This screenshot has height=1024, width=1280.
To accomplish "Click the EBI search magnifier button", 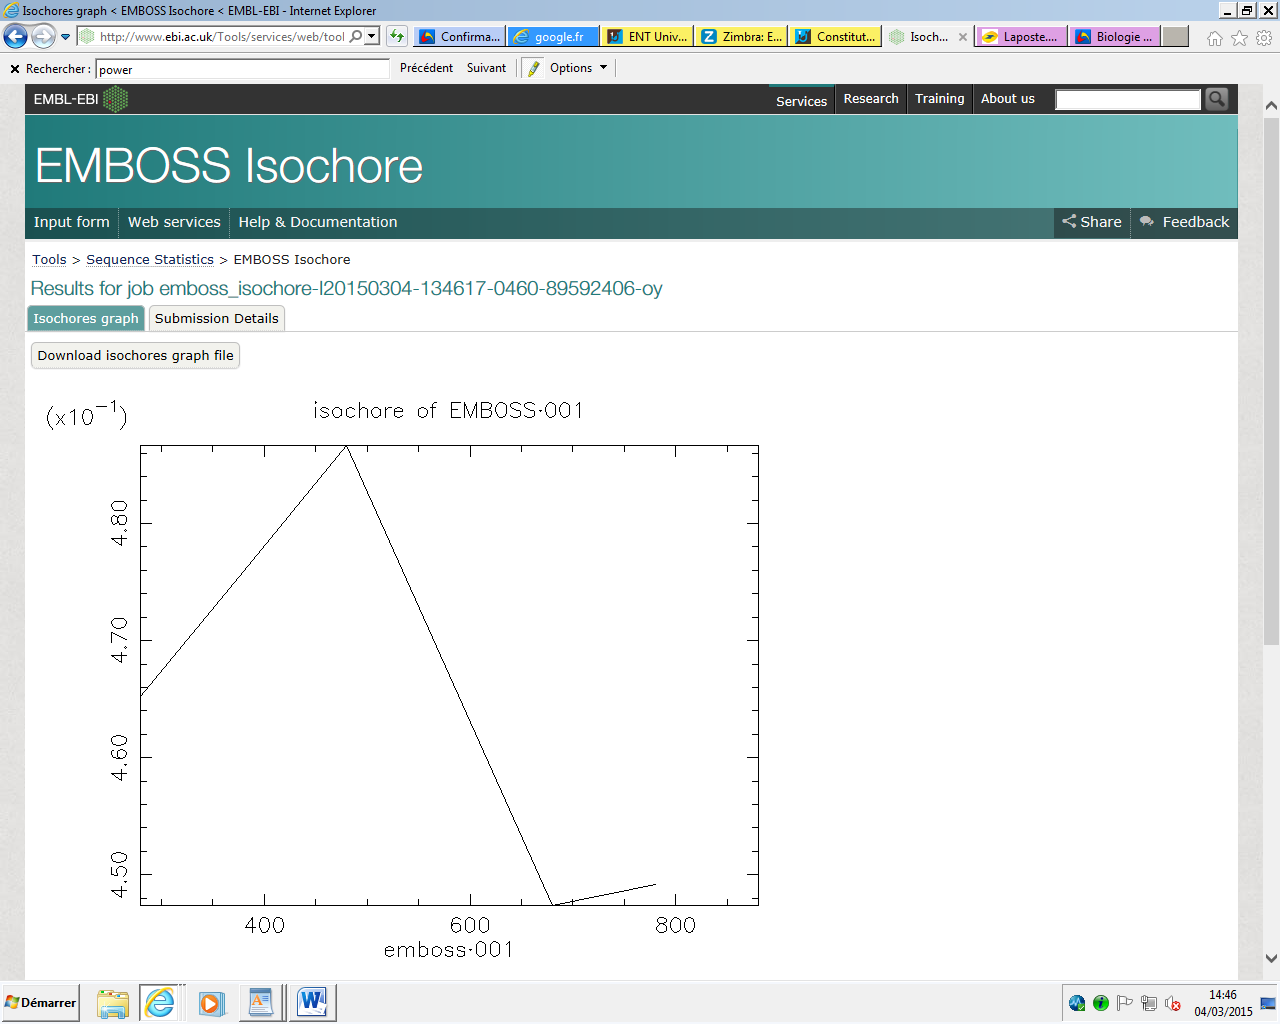I will pyautogui.click(x=1216, y=99).
